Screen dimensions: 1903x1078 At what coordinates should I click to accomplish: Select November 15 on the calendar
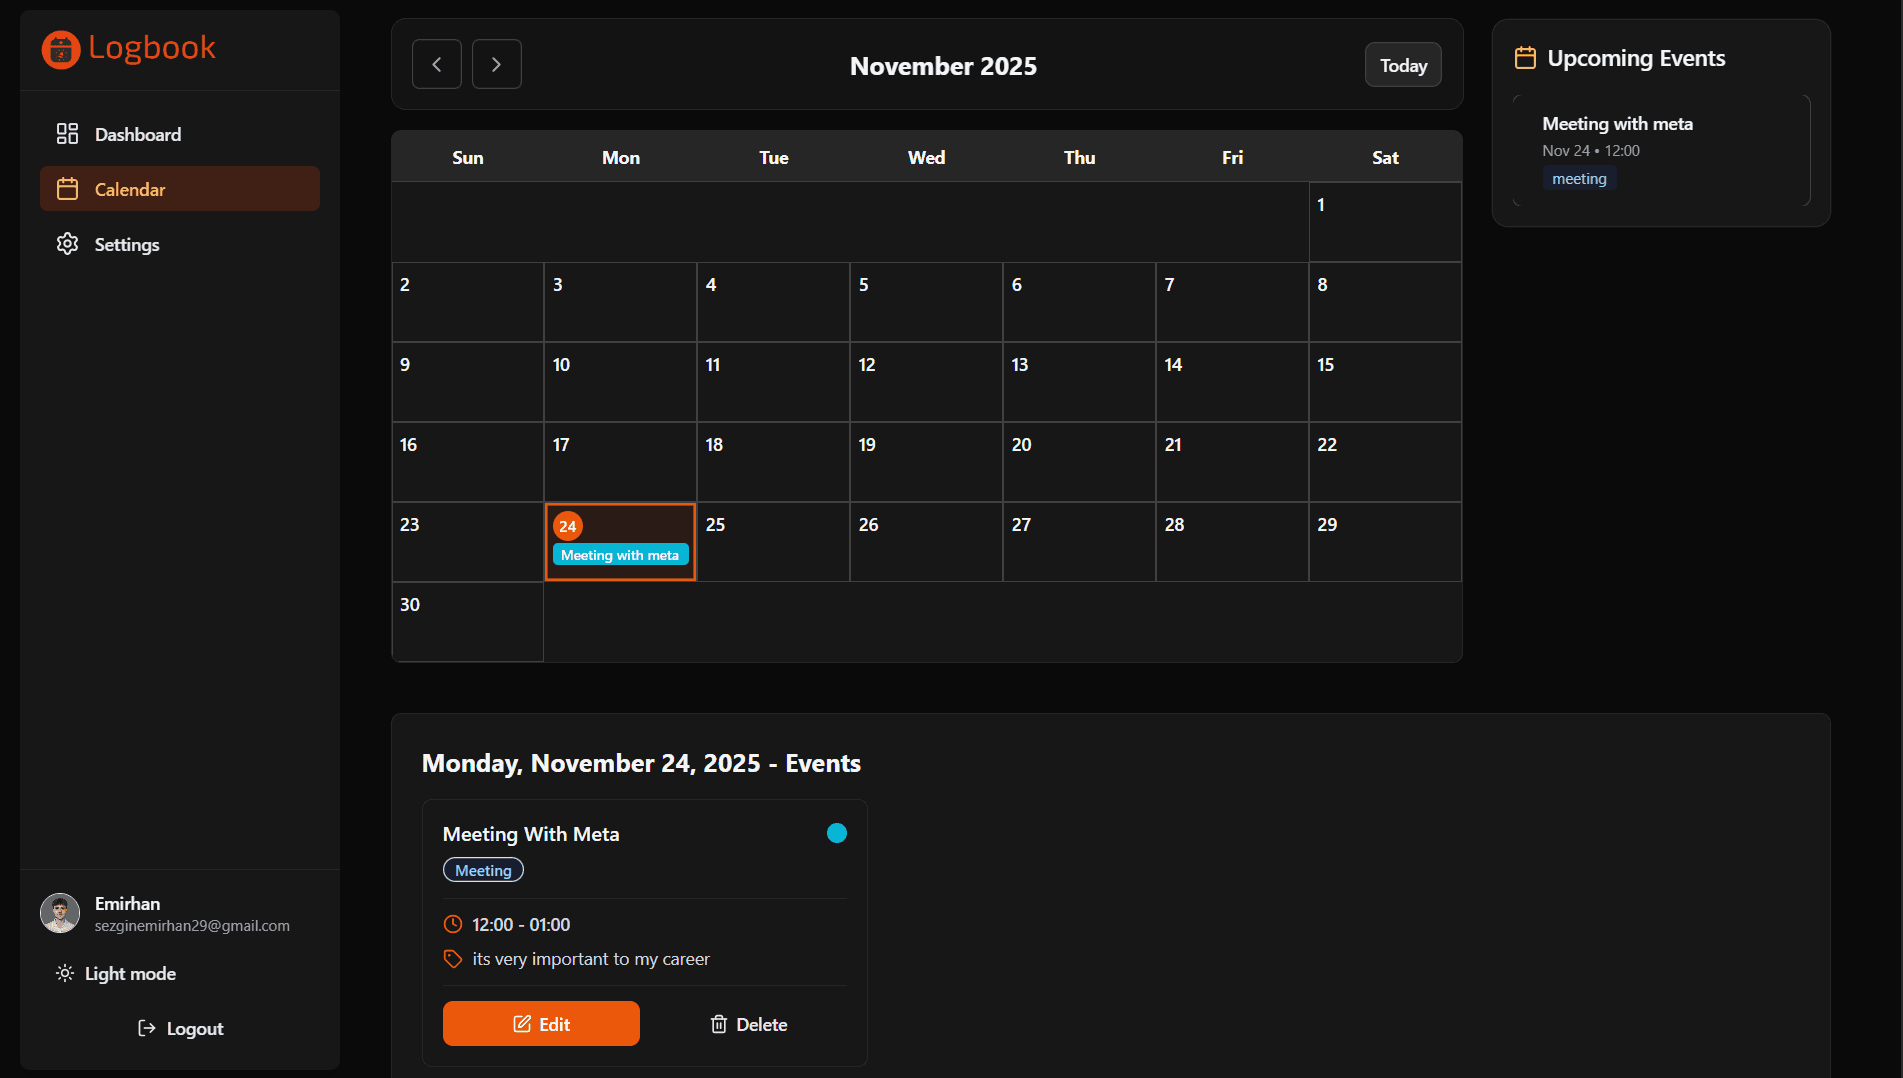1385,382
